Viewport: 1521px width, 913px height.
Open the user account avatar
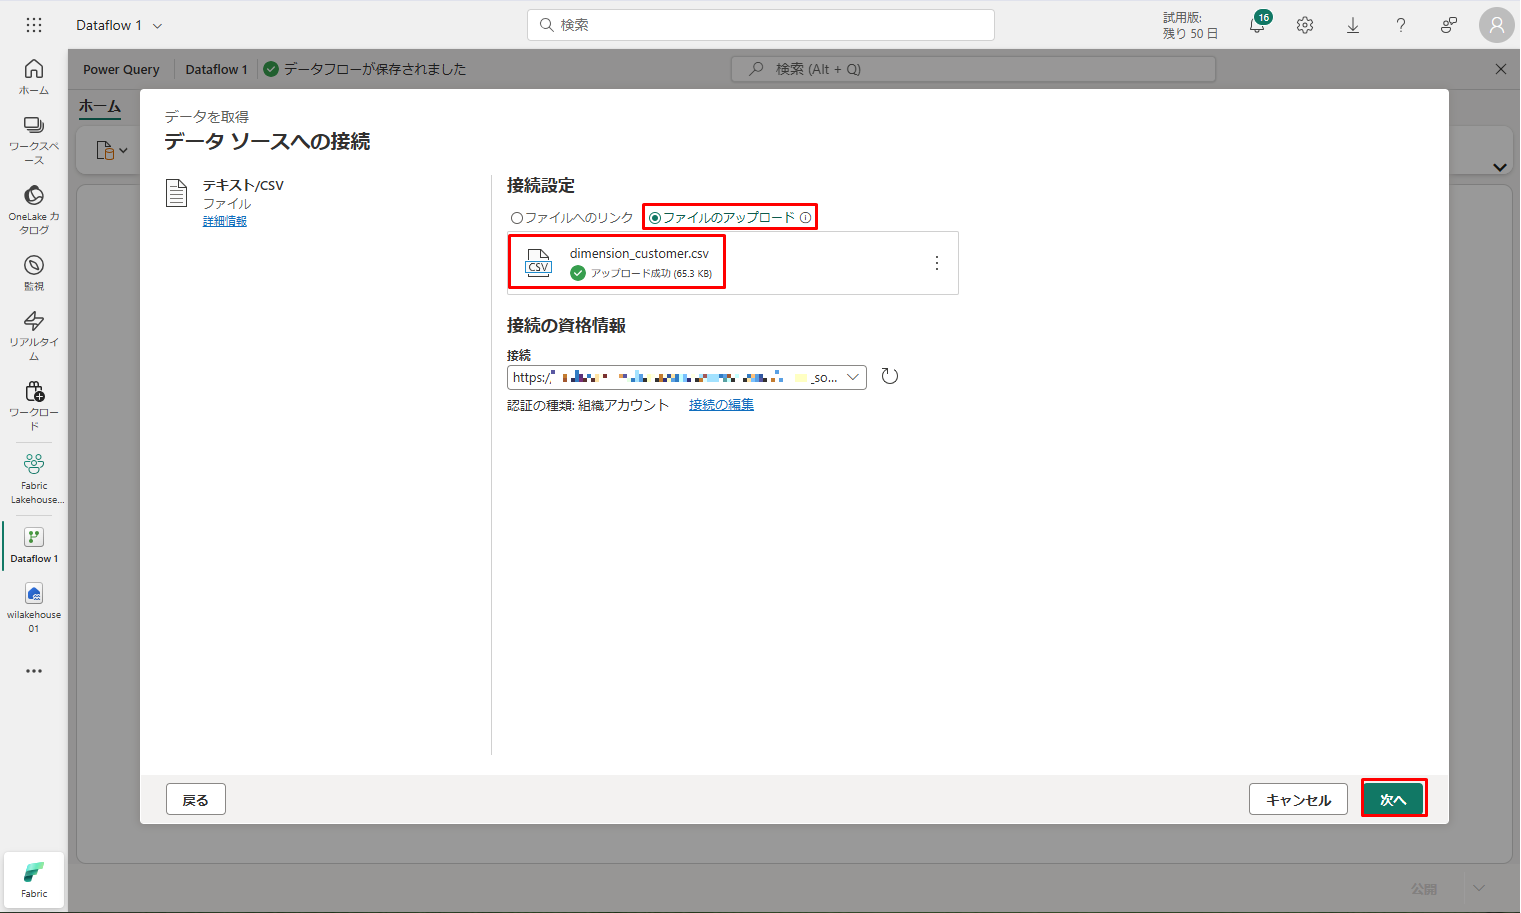1497,25
